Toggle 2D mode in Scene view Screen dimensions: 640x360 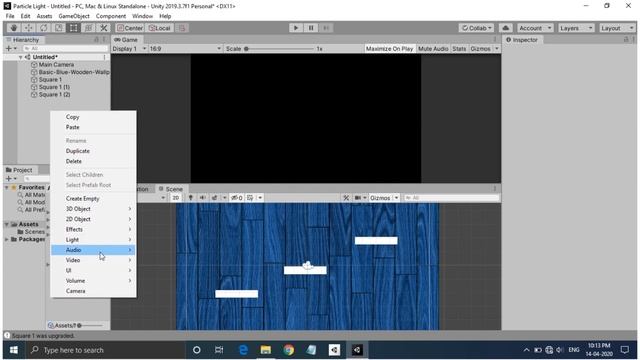click(x=176, y=198)
